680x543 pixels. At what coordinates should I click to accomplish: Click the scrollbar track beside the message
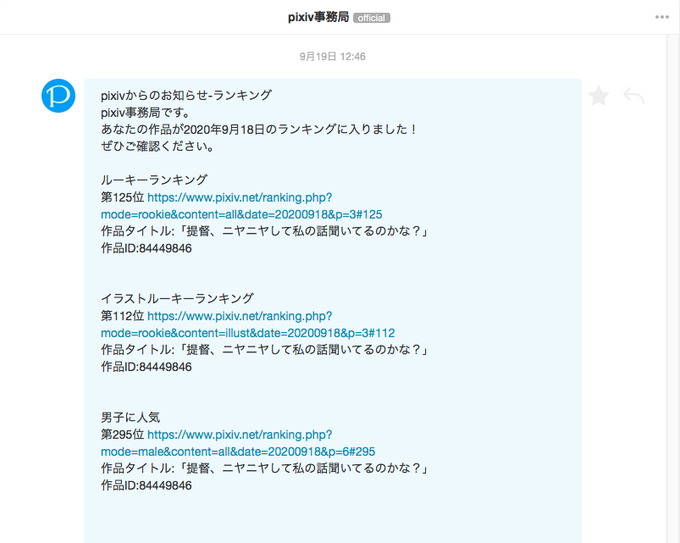point(673,289)
